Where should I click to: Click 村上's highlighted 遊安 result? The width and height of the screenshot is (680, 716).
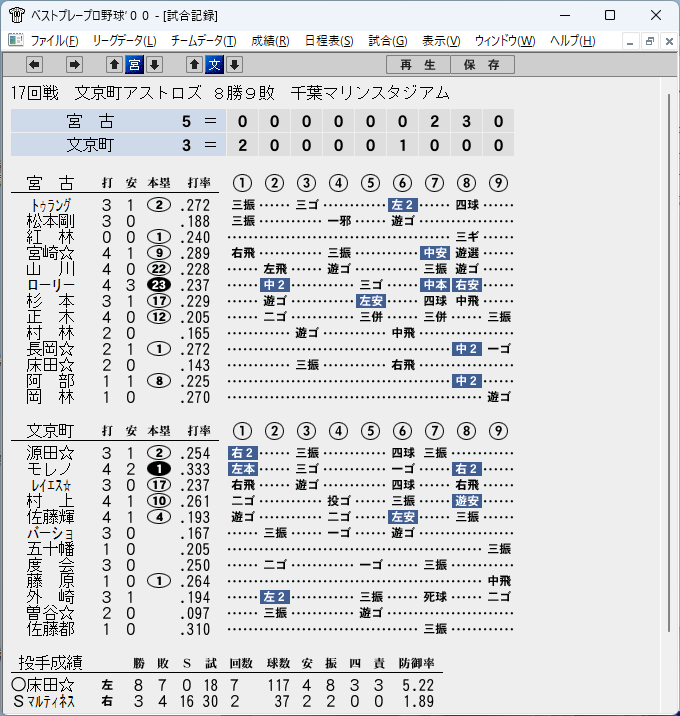(x=467, y=501)
